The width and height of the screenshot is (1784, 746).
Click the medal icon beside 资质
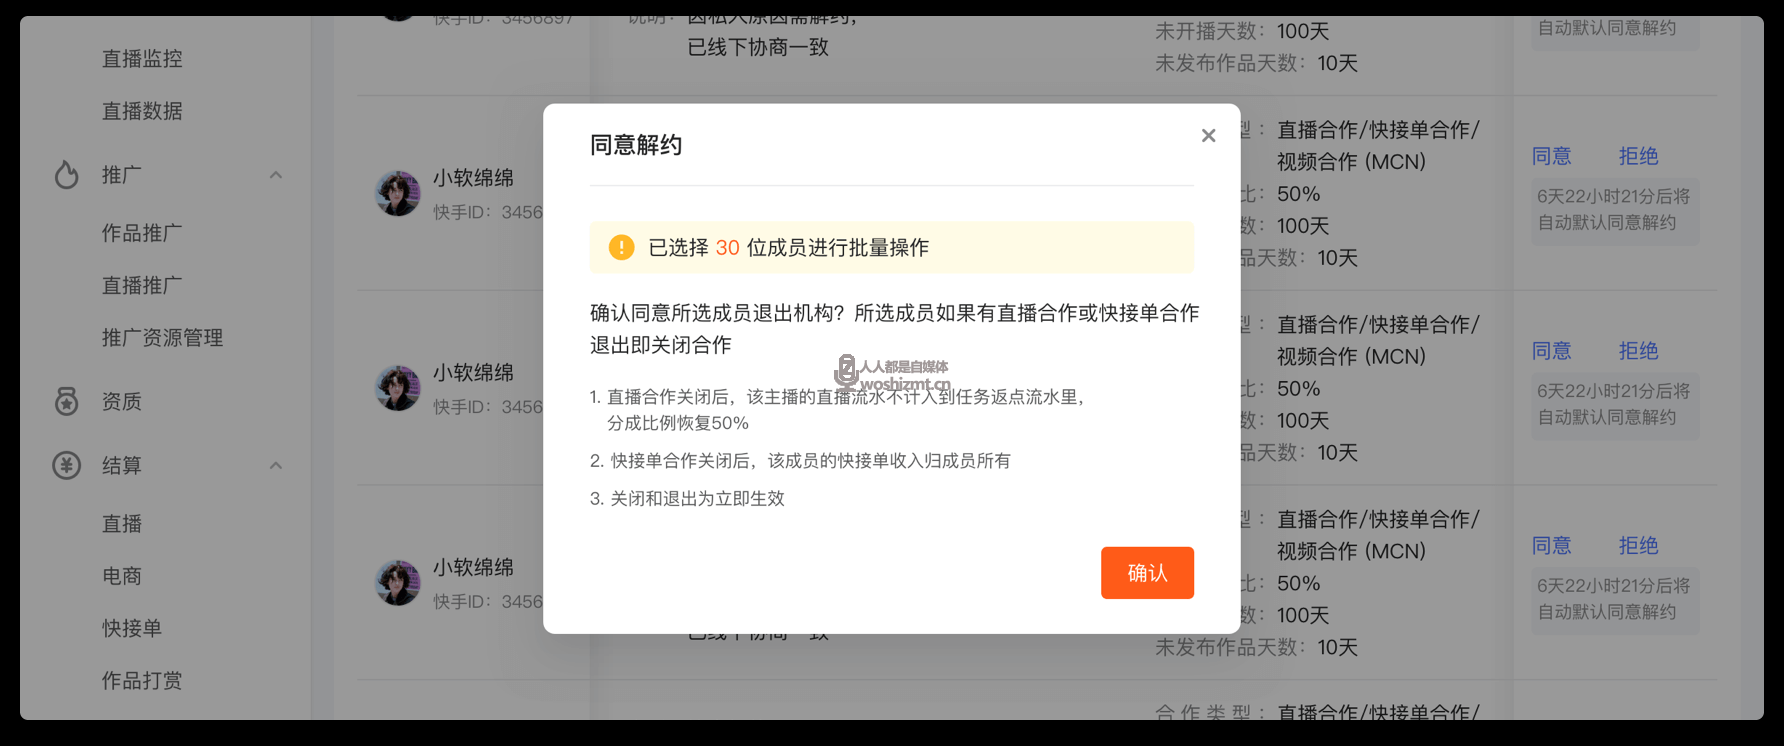(67, 402)
